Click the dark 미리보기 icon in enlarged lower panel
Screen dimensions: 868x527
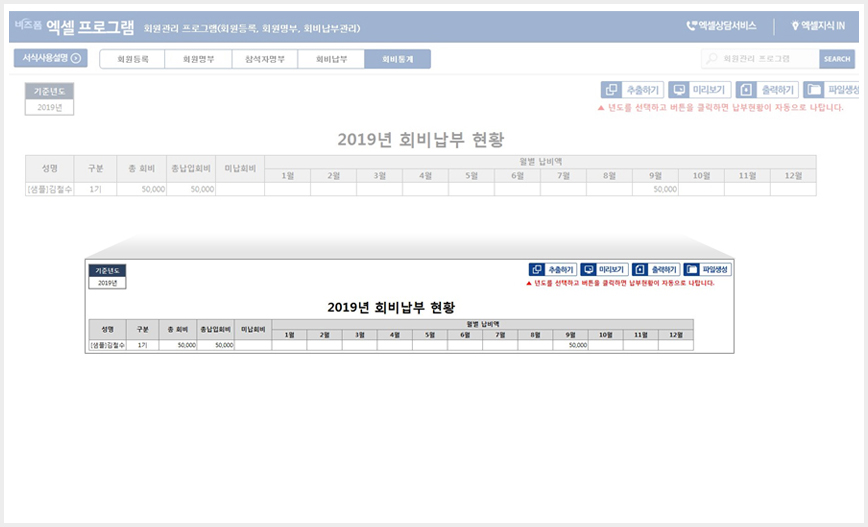(588, 270)
